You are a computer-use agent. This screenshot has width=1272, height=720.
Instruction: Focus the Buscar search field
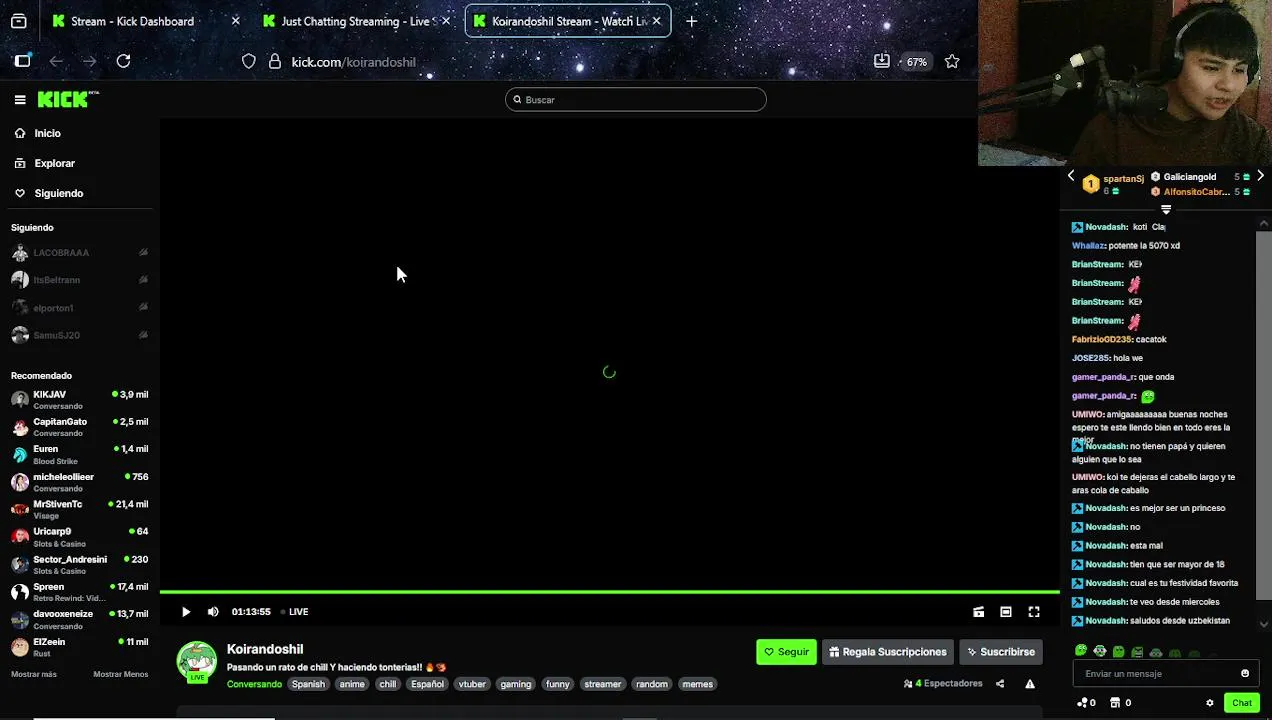(x=636, y=100)
